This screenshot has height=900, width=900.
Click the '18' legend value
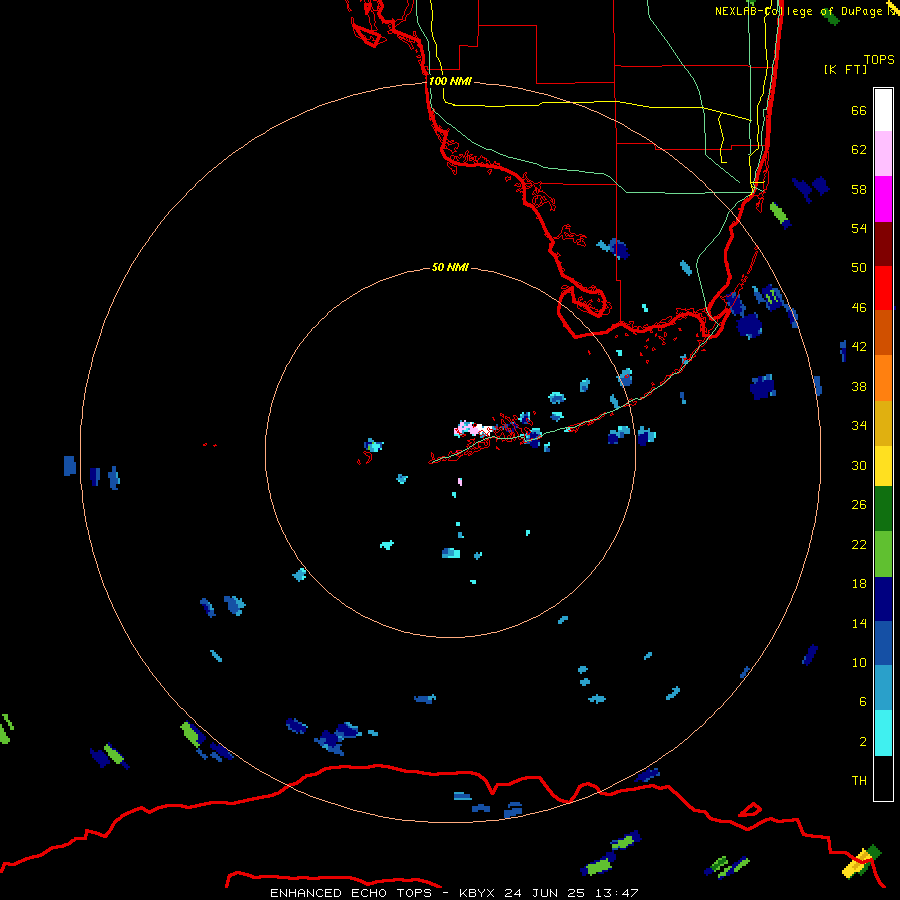coord(859,584)
